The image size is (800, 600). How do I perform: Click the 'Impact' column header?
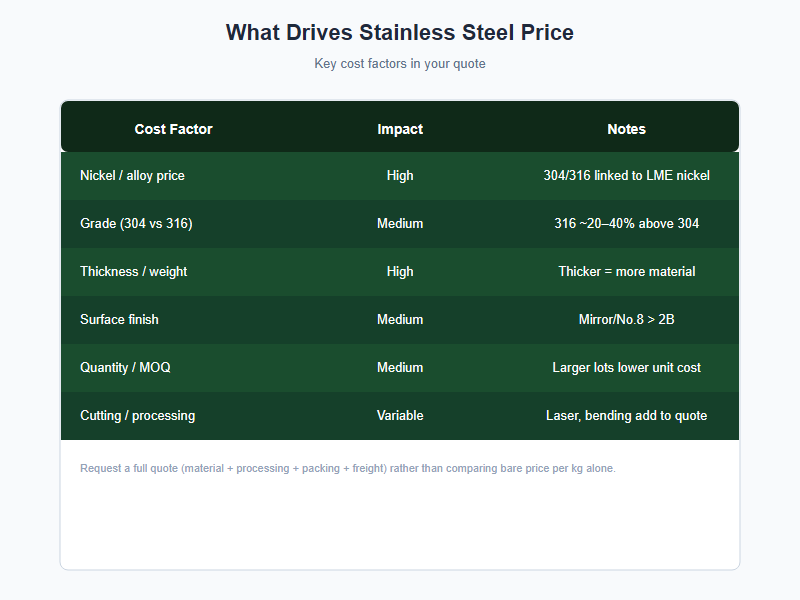pyautogui.click(x=400, y=129)
